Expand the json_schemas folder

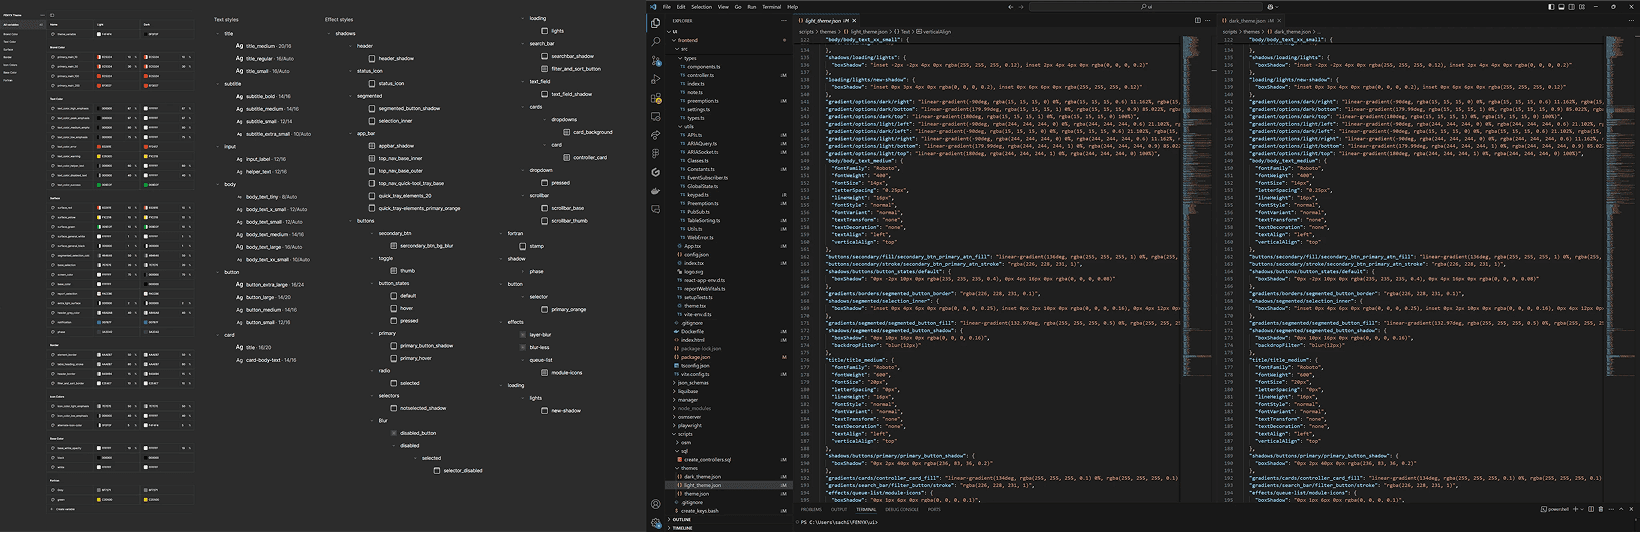click(x=693, y=383)
